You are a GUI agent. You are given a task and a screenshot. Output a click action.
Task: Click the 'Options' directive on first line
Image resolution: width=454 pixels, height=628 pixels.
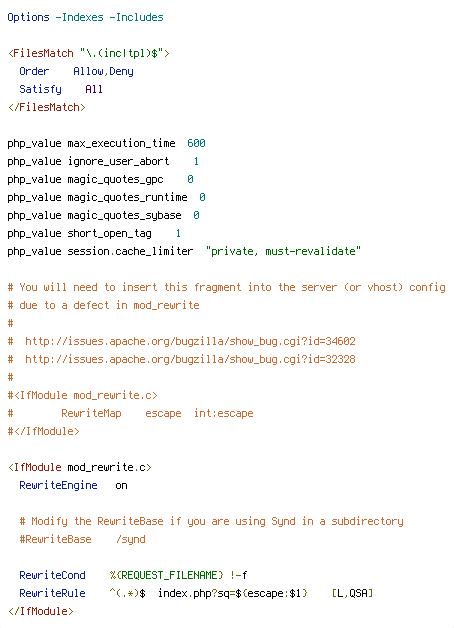(x=28, y=18)
